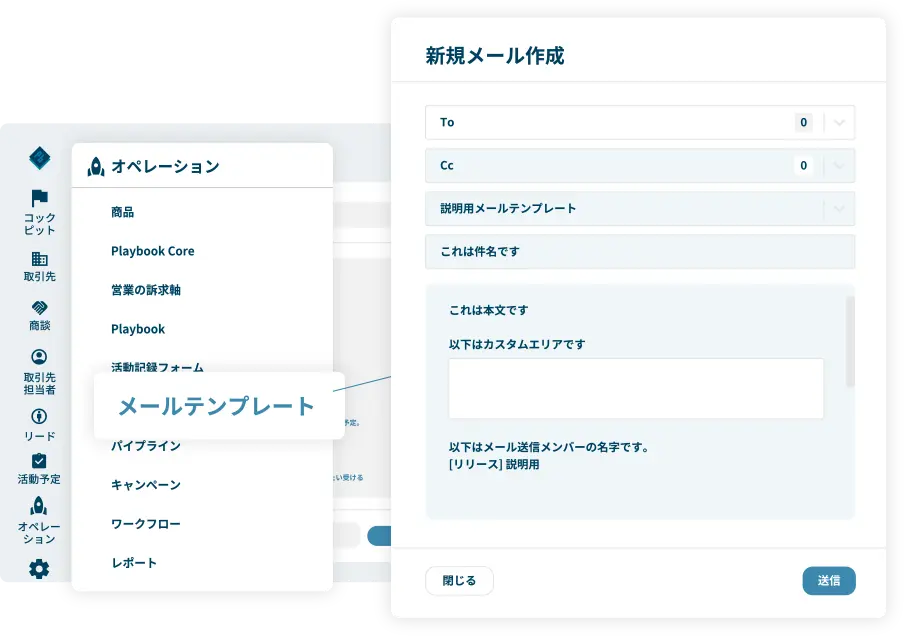Click 閉じる to close the email dialog
Image resolution: width=904 pixels, height=636 pixels.
[459, 580]
